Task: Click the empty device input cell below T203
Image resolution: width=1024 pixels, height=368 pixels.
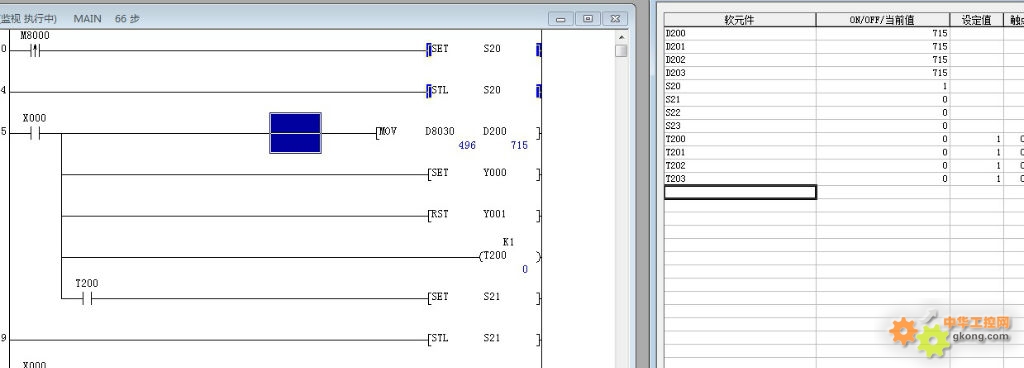Action: pos(740,192)
